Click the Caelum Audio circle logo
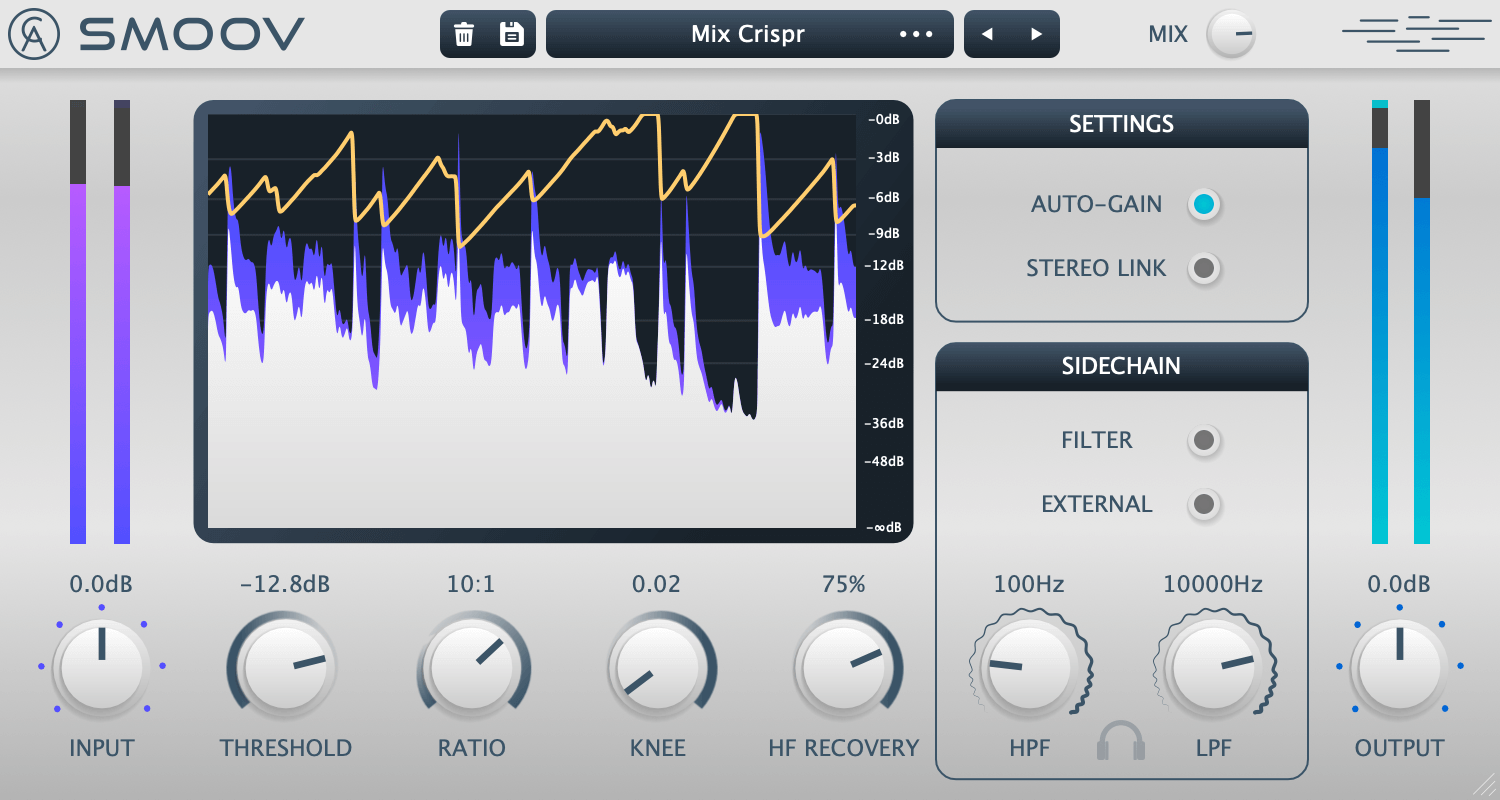Image resolution: width=1500 pixels, height=800 pixels. click(33, 33)
